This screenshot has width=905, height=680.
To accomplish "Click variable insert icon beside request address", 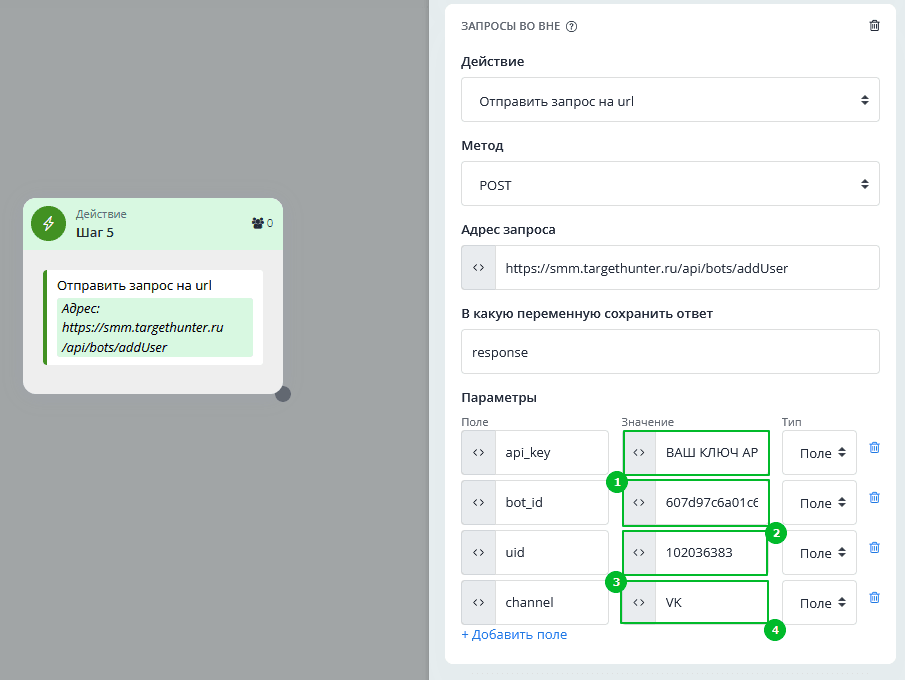I will click(x=478, y=268).
